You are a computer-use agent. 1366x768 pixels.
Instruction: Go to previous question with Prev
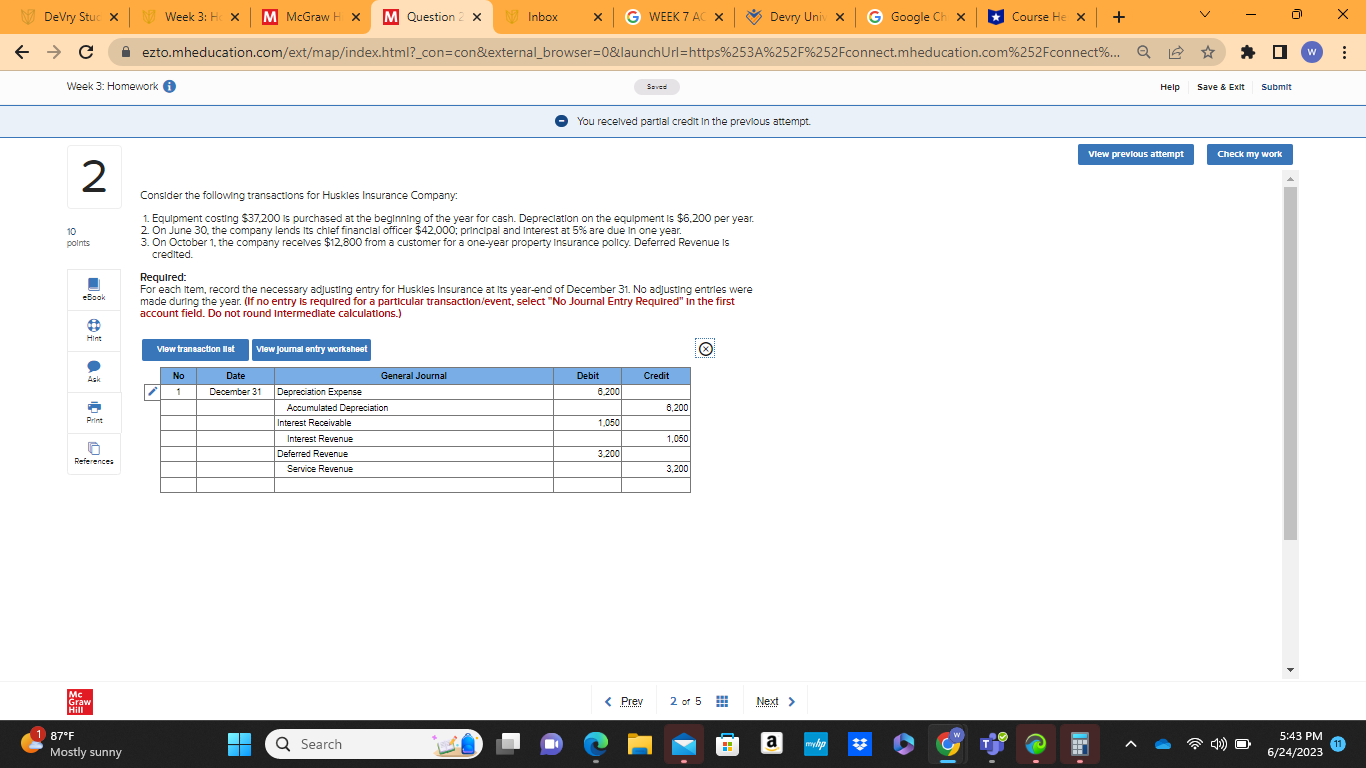(x=624, y=701)
